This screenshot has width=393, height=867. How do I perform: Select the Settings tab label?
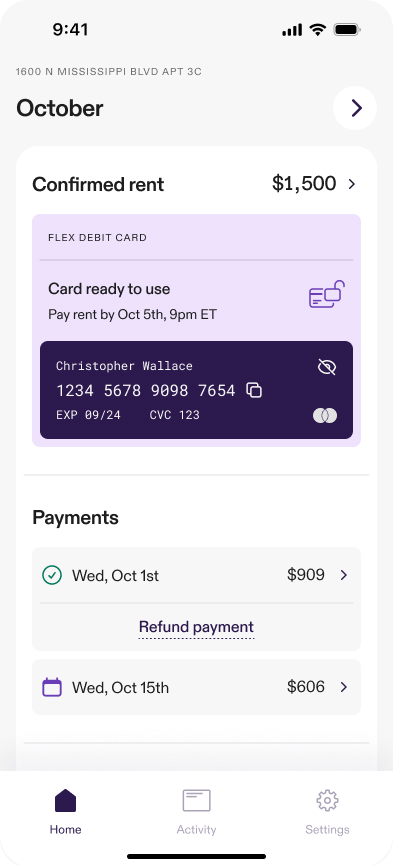(327, 829)
